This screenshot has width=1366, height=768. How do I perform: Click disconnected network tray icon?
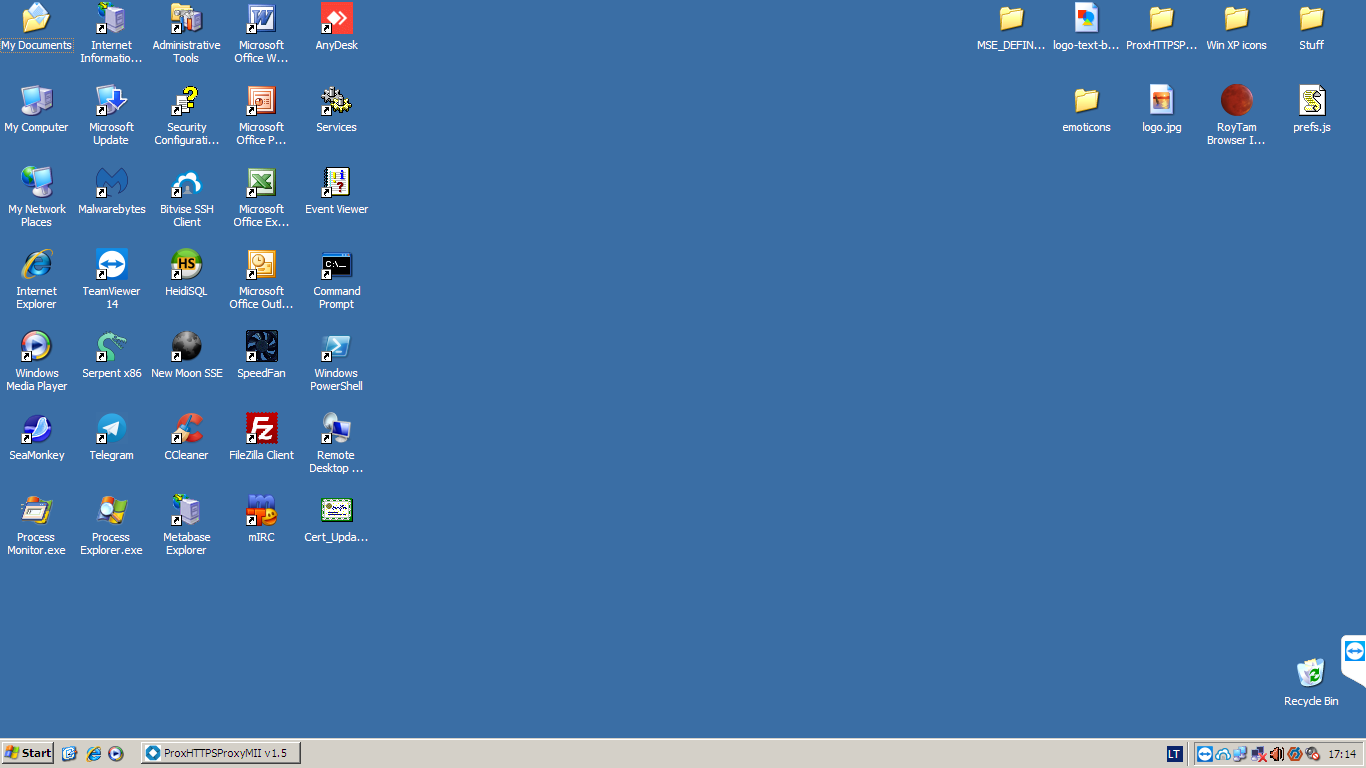tap(1258, 754)
